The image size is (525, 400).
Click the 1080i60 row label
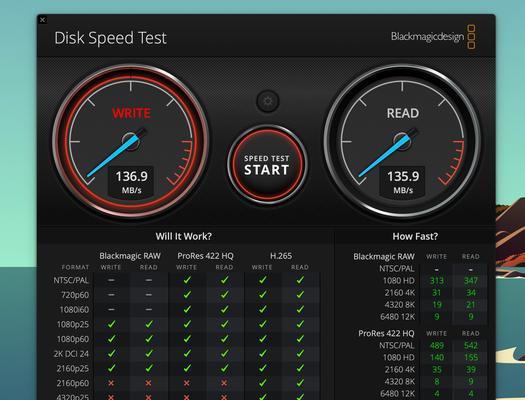pos(74,310)
